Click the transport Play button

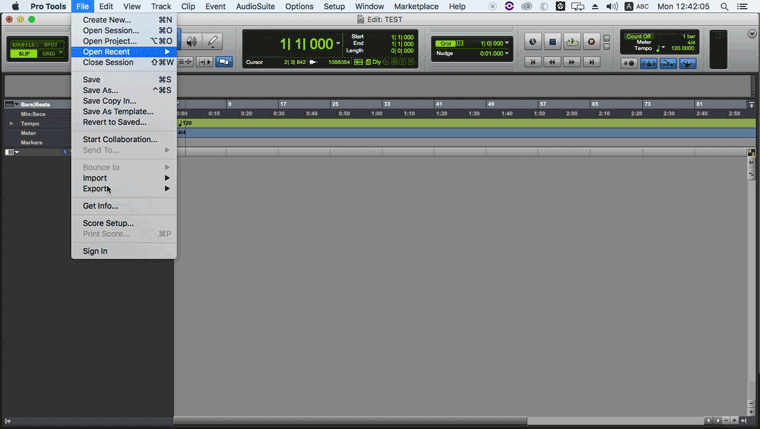pos(572,42)
